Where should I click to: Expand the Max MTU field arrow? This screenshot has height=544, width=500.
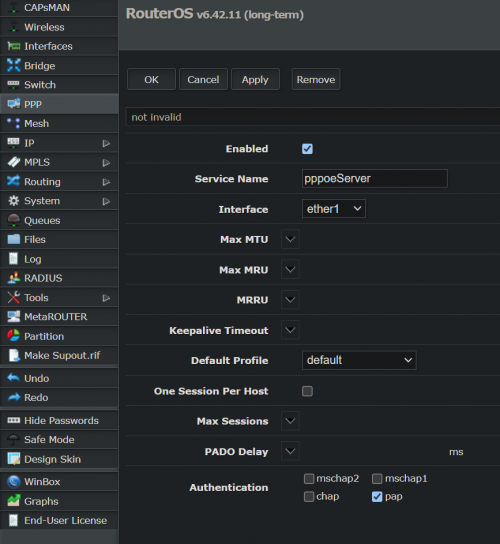click(x=290, y=239)
